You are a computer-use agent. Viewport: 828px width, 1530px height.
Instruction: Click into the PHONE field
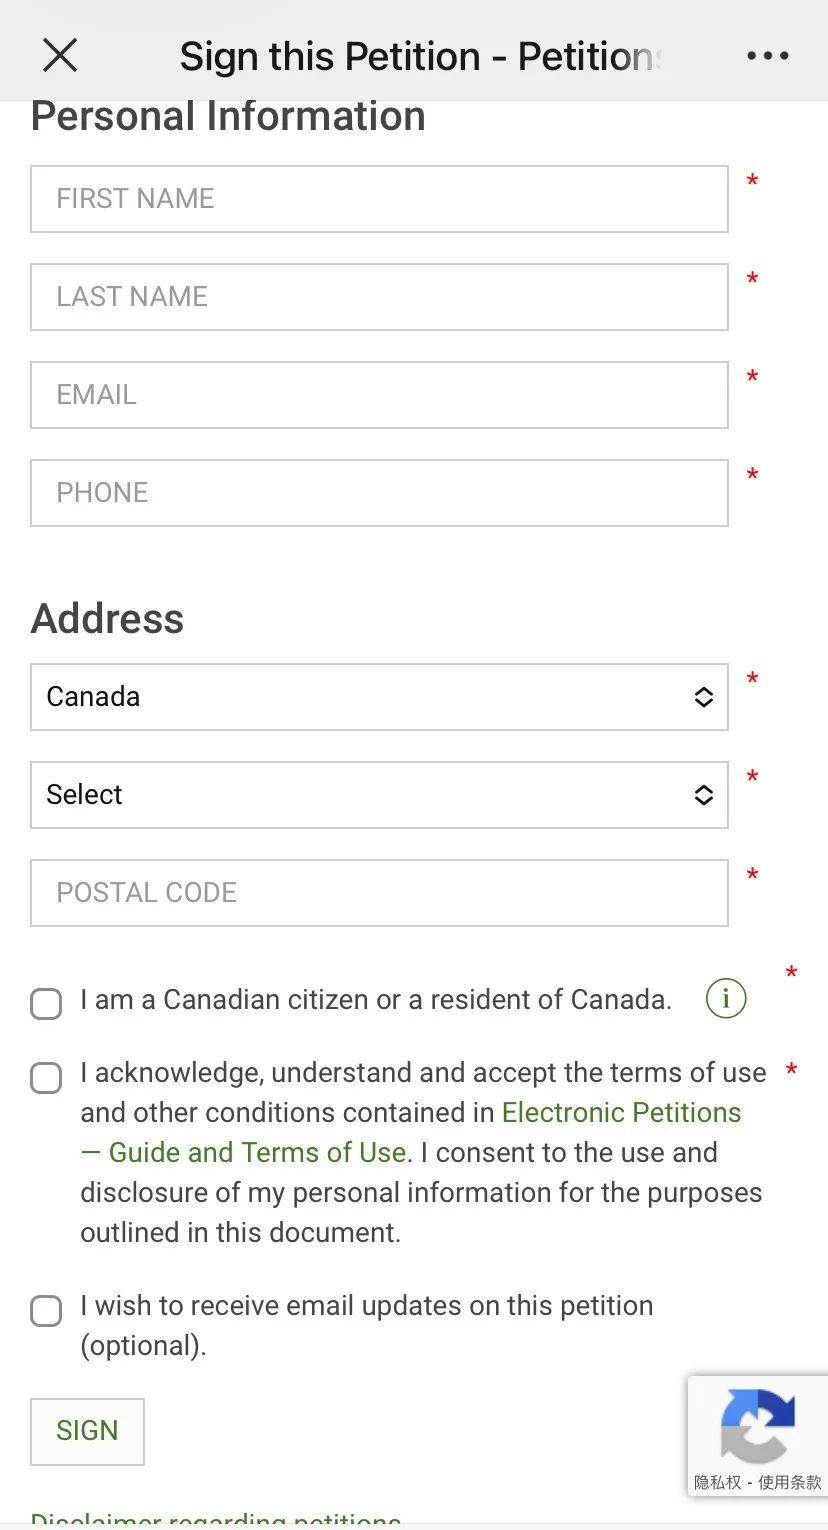tap(379, 493)
